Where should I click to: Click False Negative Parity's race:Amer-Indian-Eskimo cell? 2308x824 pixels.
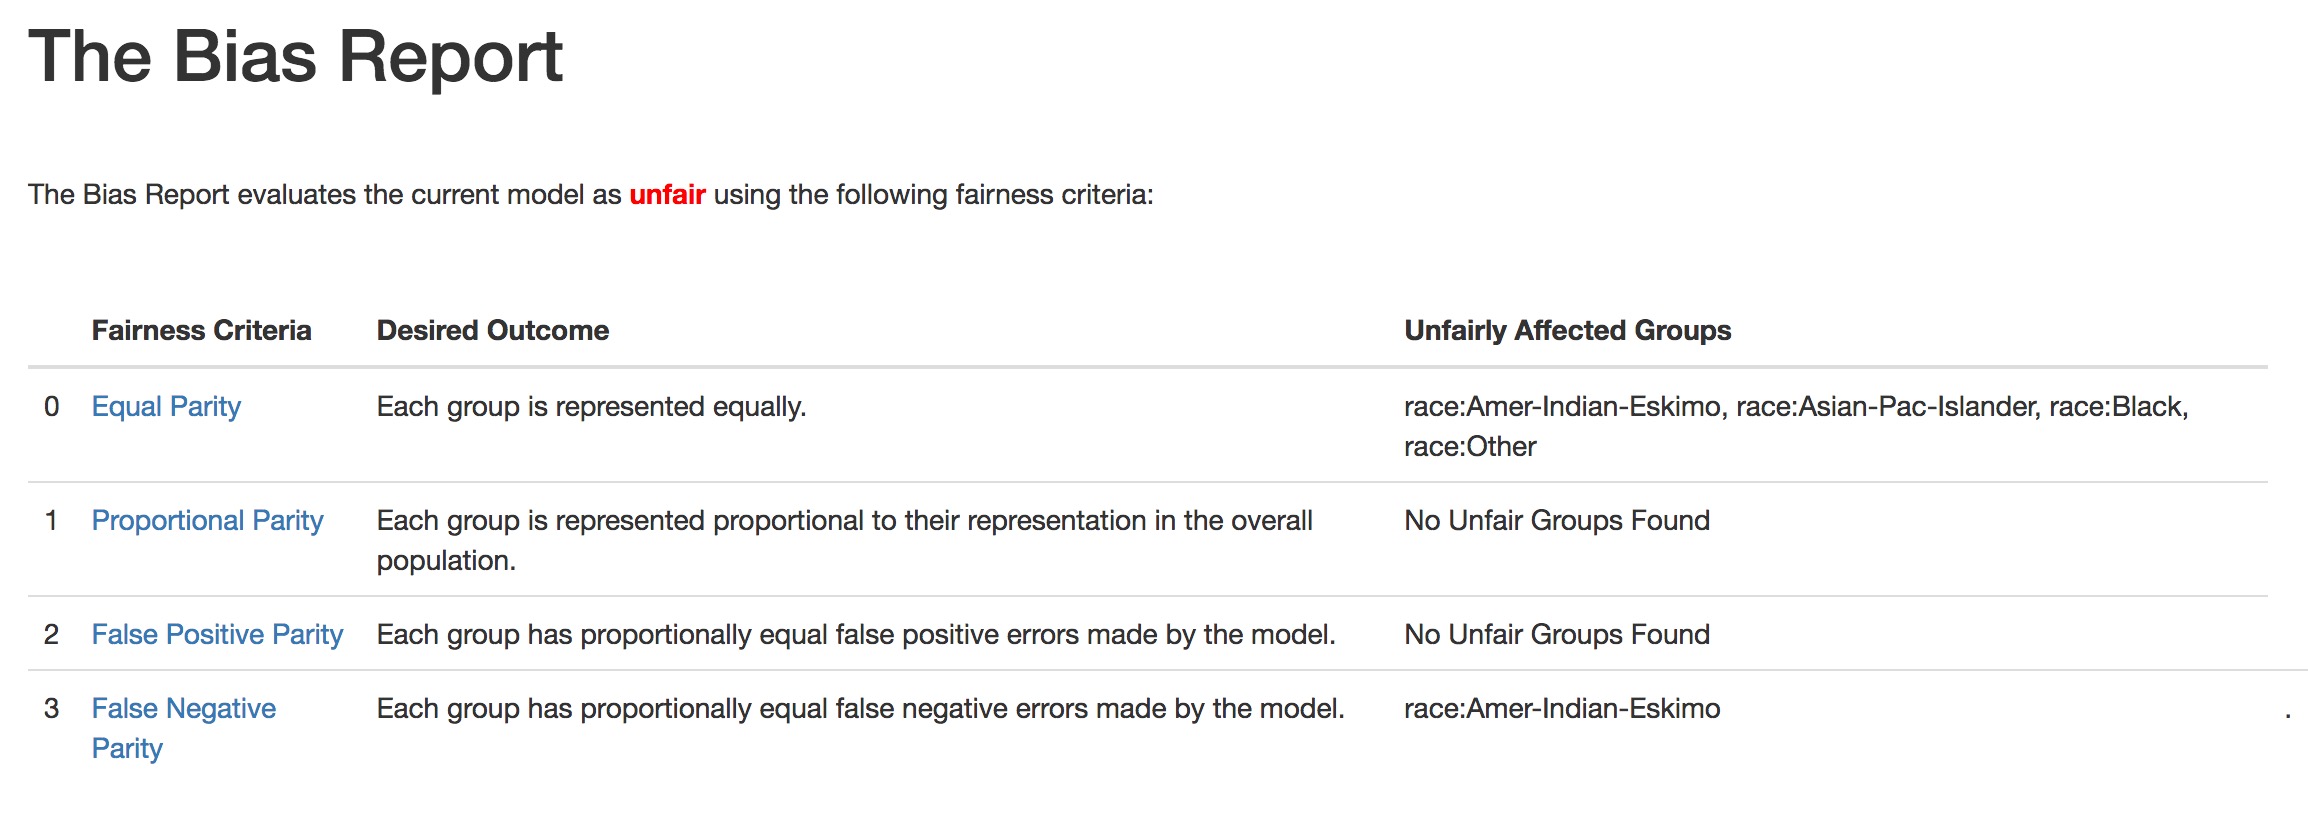coord(1562,708)
